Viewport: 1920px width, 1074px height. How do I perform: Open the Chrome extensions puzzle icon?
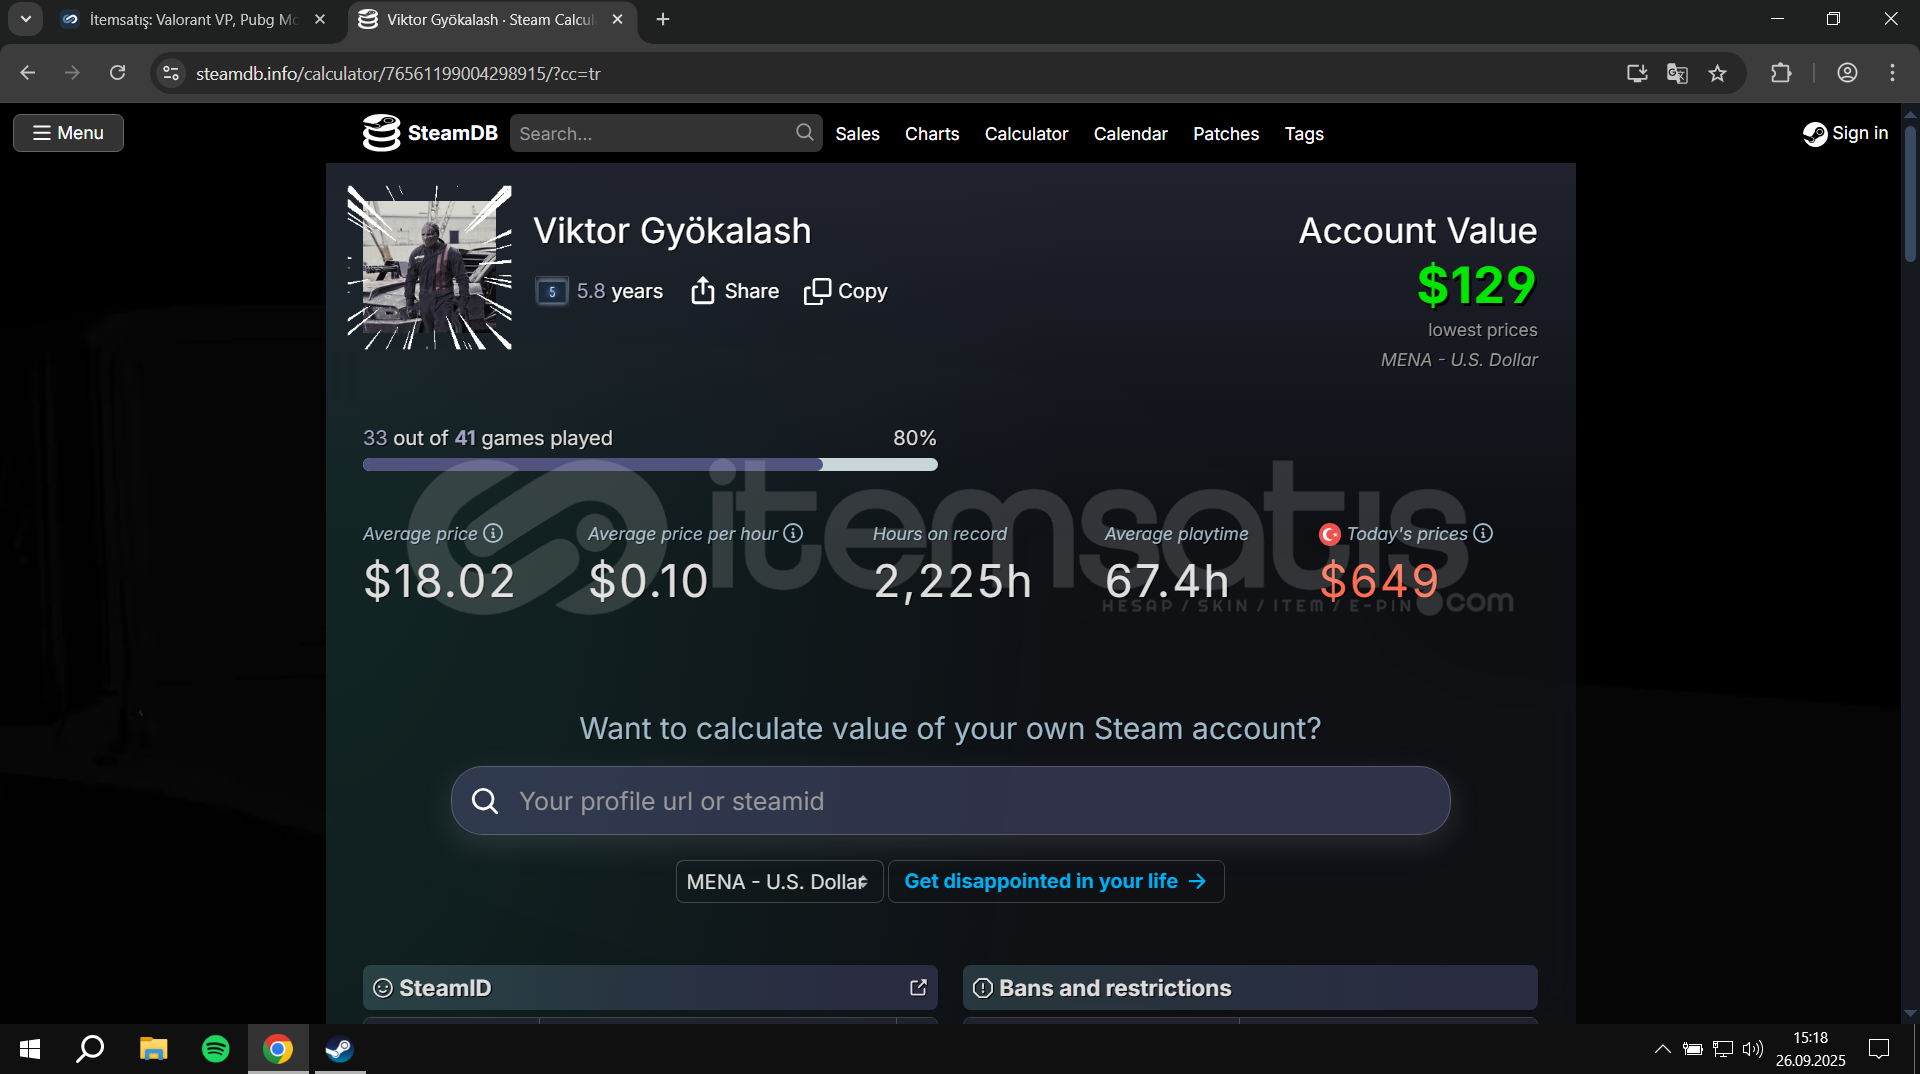coord(1781,73)
